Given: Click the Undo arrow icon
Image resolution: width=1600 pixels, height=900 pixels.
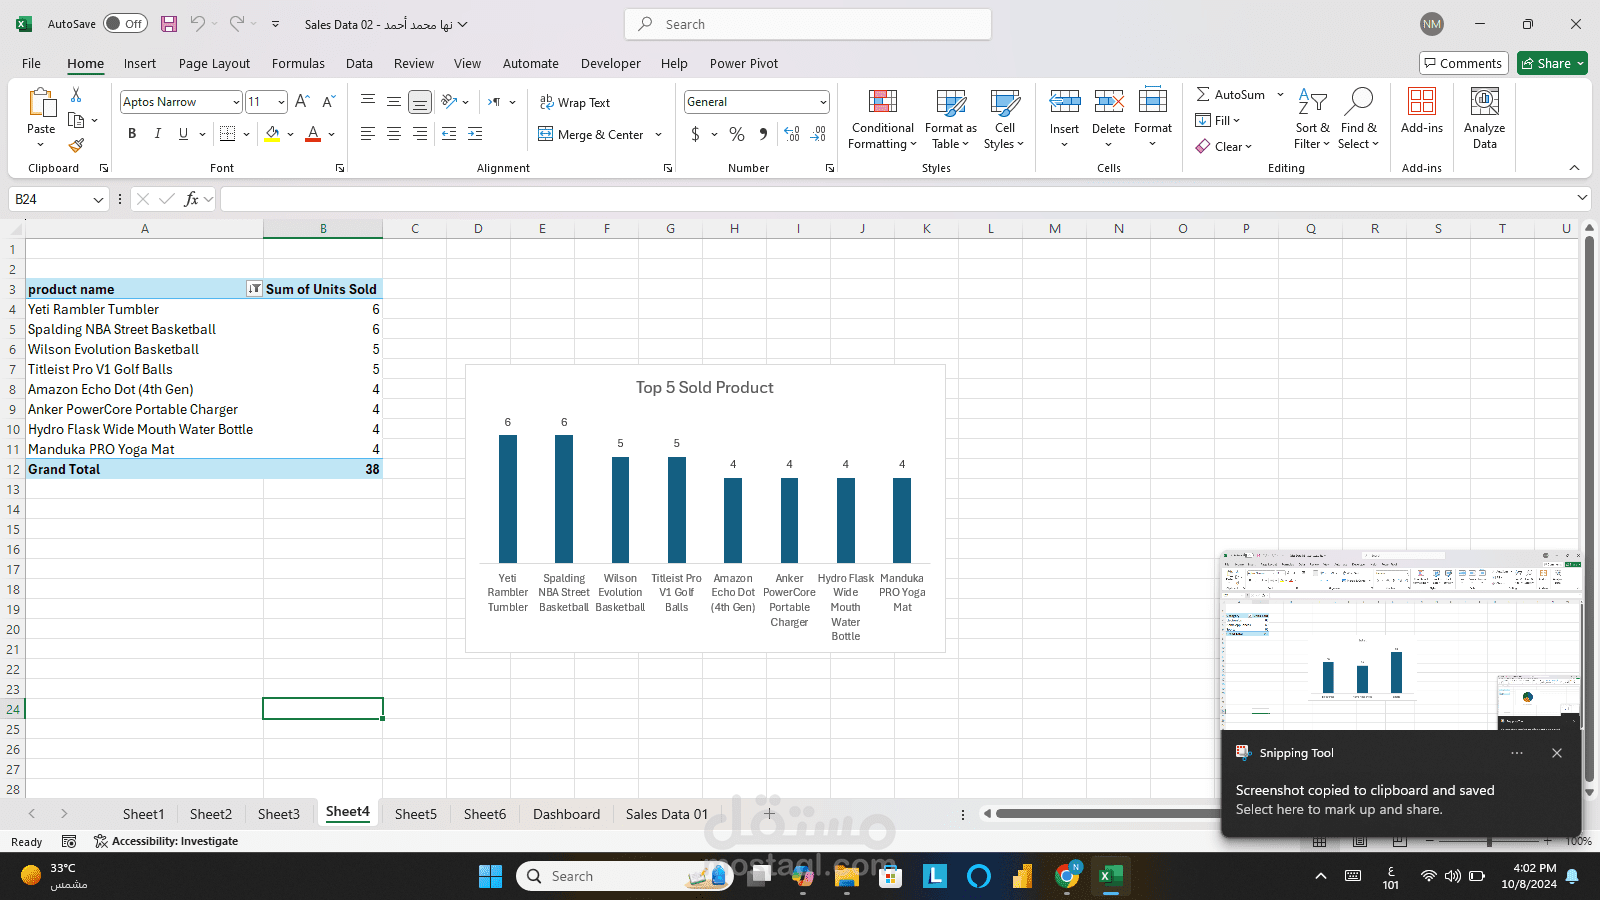Looking at the screenshot, I should 198,24.
